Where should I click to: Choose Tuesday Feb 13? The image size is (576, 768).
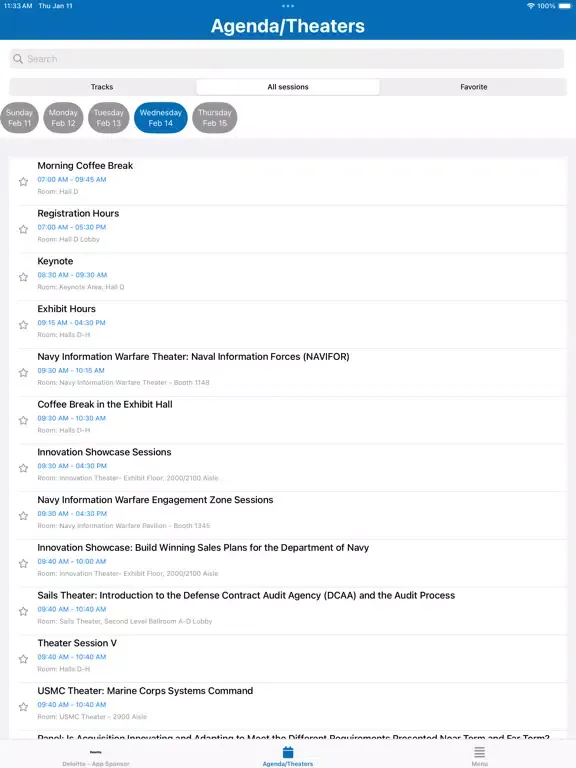(109, 118)
